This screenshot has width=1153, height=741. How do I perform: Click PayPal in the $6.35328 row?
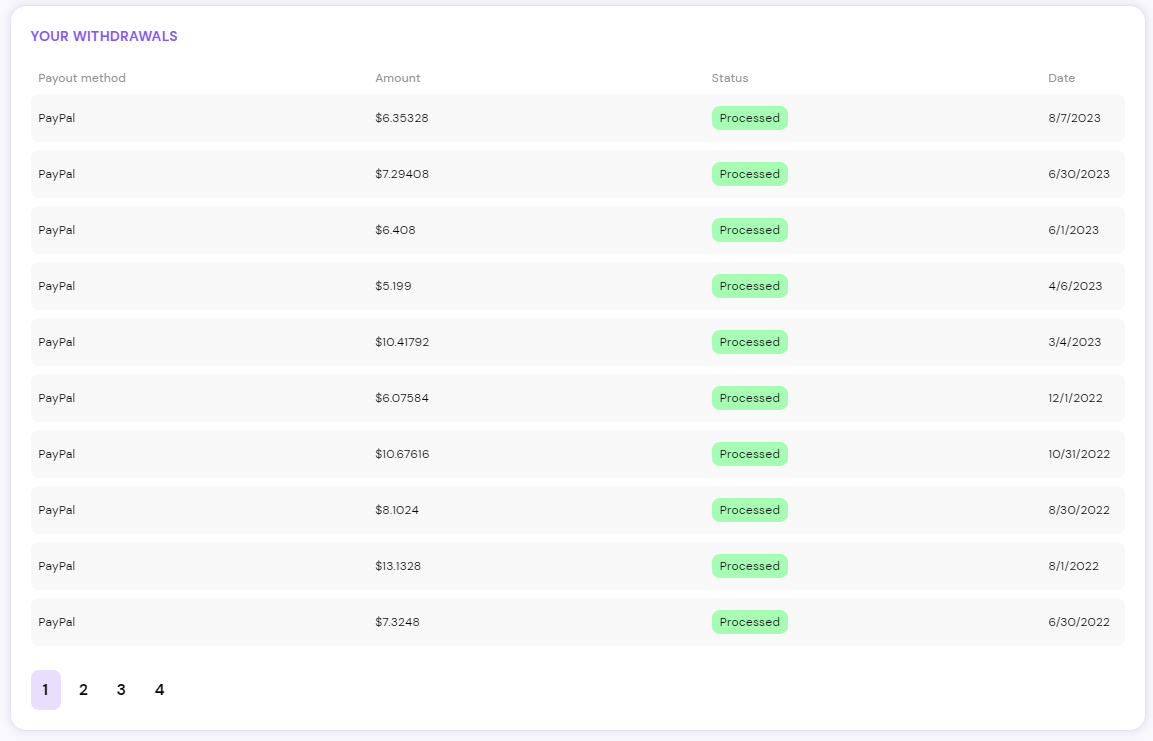click(x=57, y=118)
